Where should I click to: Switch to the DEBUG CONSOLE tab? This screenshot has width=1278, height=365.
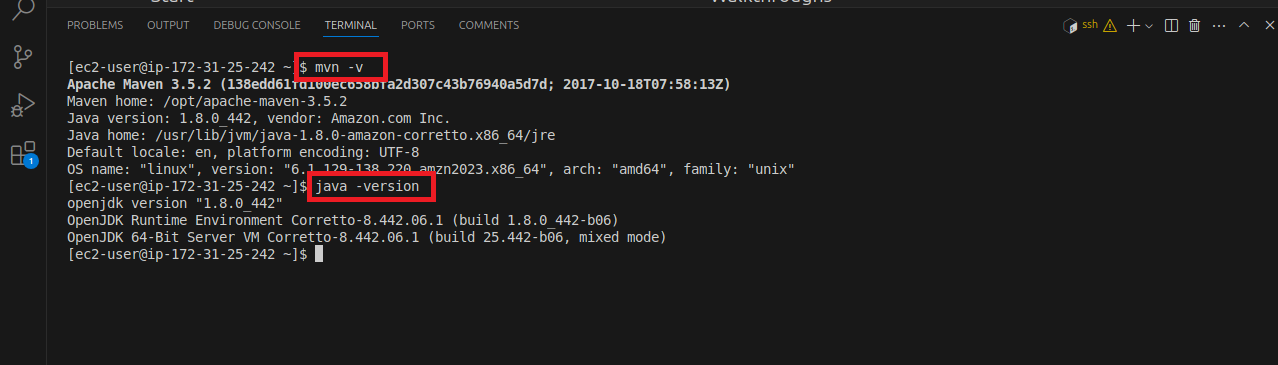[x=257, y=25]
